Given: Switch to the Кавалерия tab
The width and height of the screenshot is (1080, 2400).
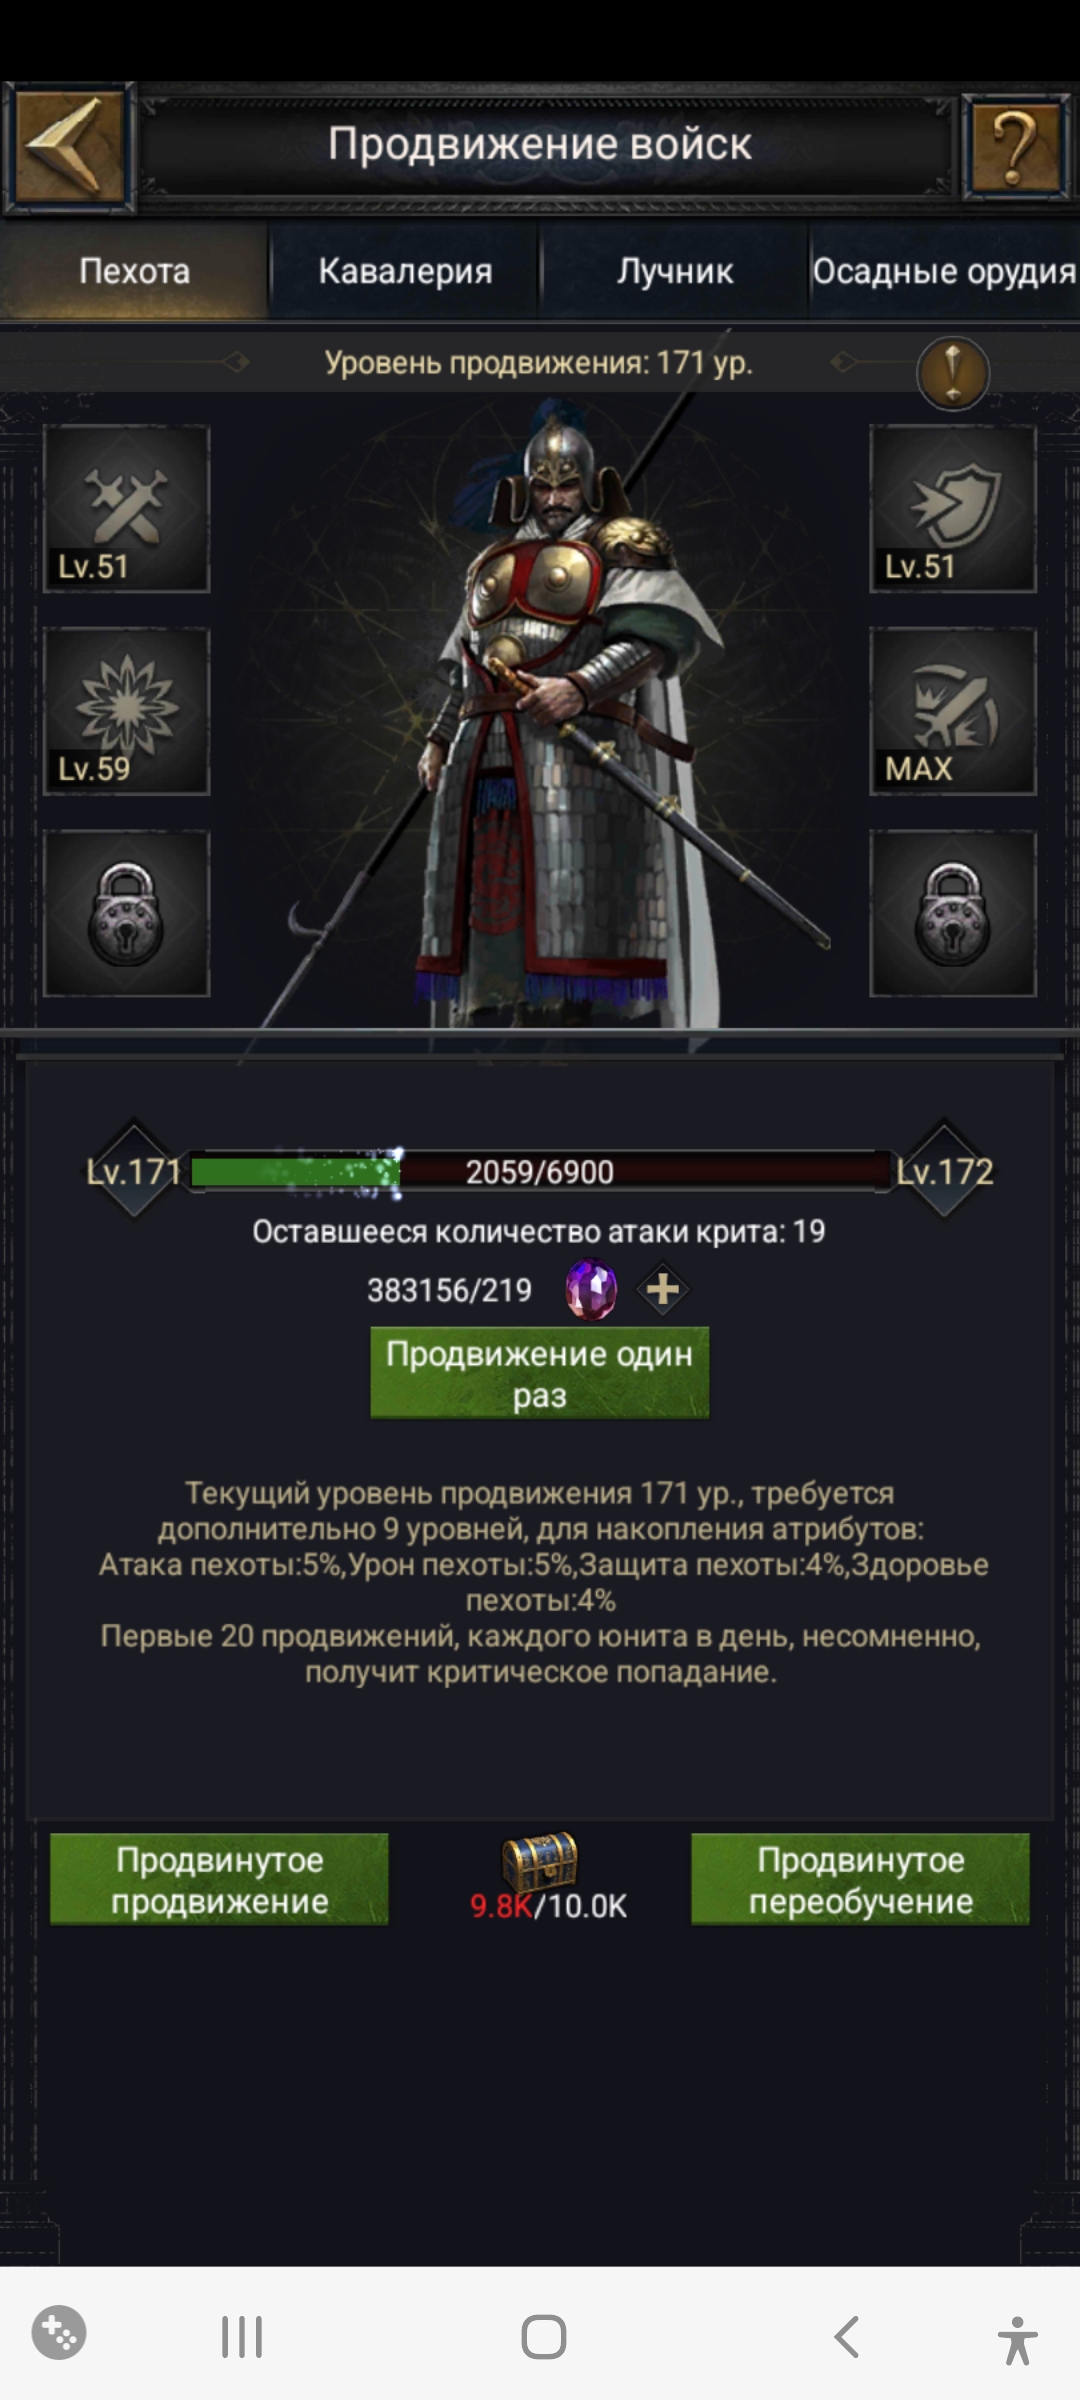Looking at the screenshot, I should 405,271.
